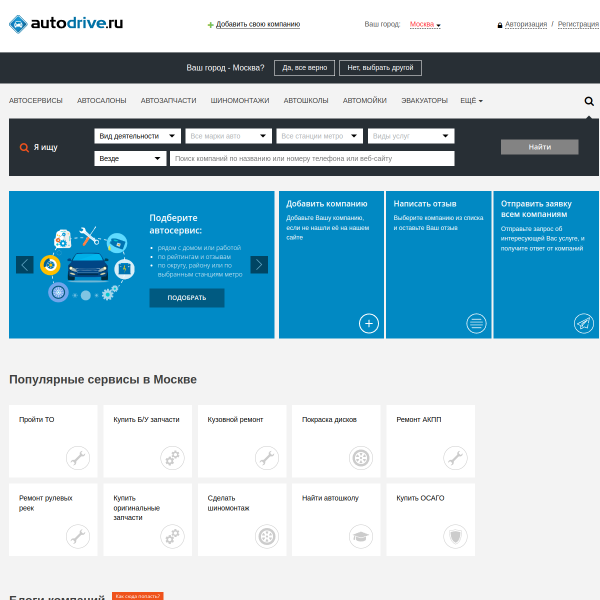
Task: Select the Купить ОСАГО label
Action: click(x=420, y=498)
